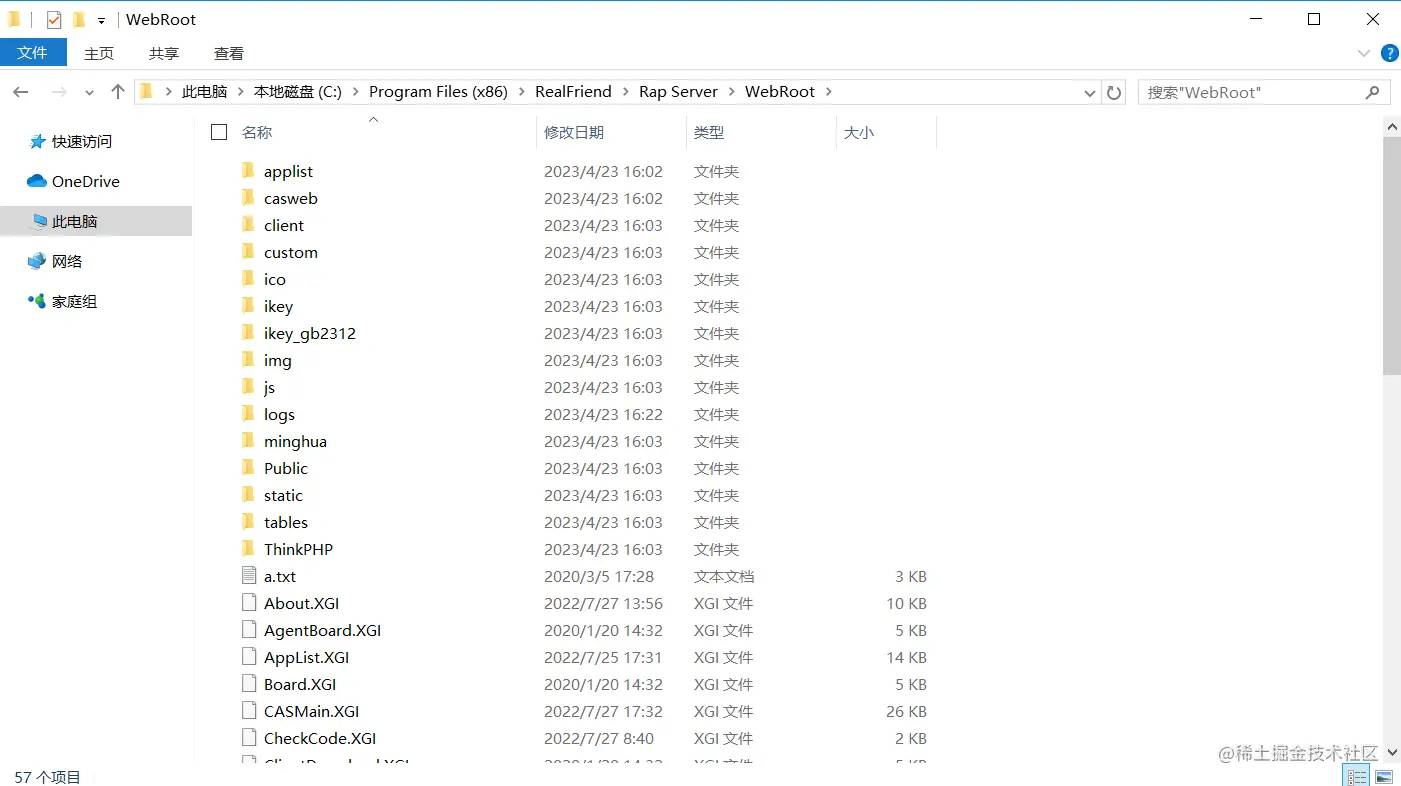1401x786 pixels.
Task: Click RealFriend in the address breadcrumb
Action: point(573,92)
